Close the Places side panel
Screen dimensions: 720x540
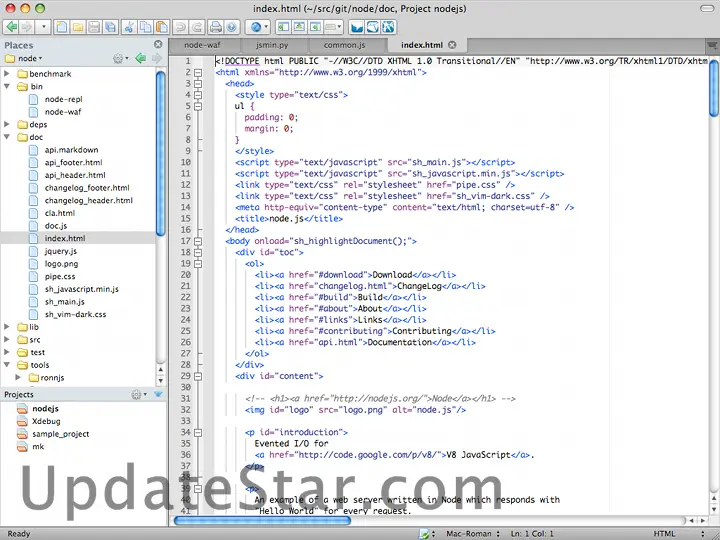[158, 45]
